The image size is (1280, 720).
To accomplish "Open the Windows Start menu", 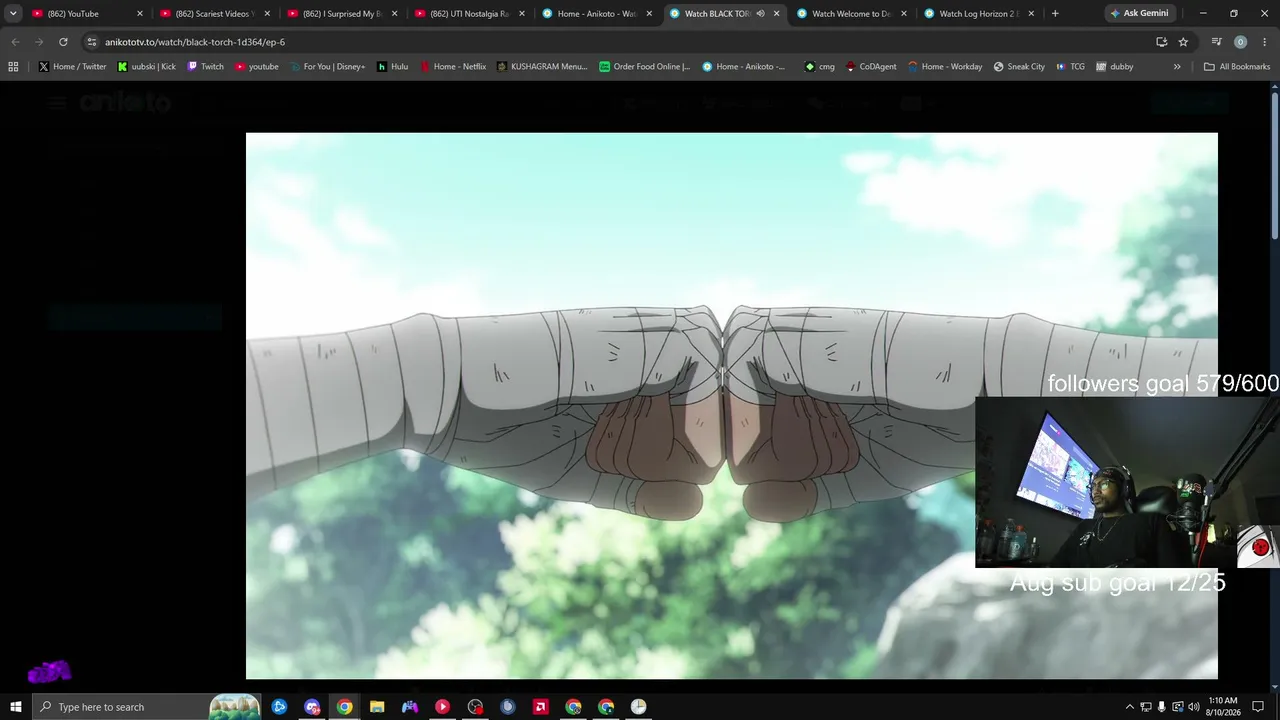I will 16,707.
